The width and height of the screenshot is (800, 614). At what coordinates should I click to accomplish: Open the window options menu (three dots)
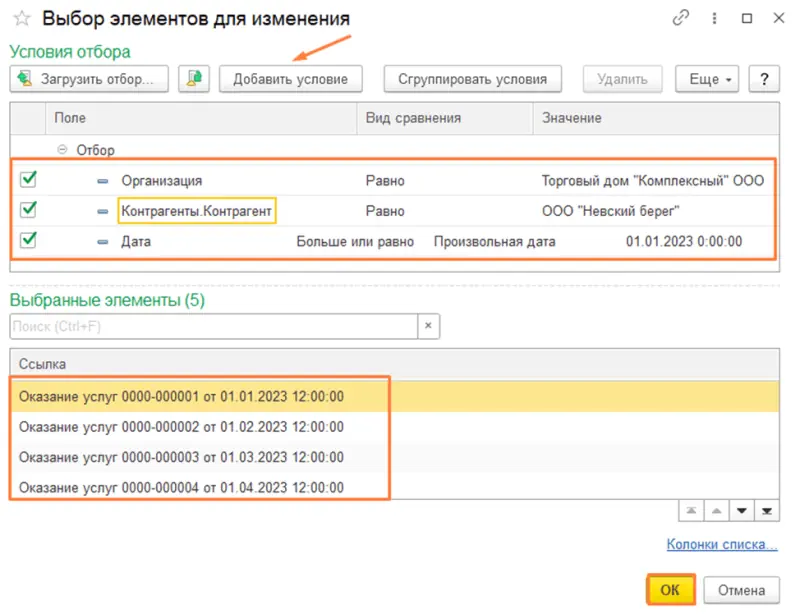(714, 18)
